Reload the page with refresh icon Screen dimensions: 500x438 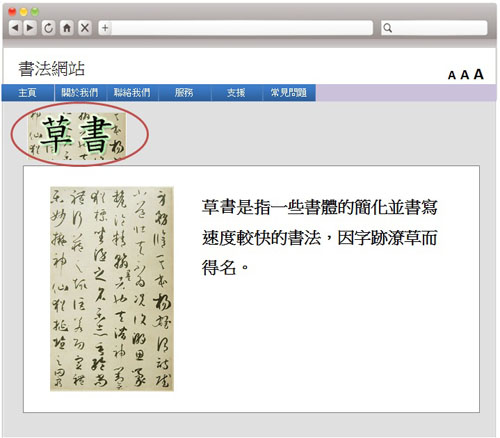(x=48, y=28)
